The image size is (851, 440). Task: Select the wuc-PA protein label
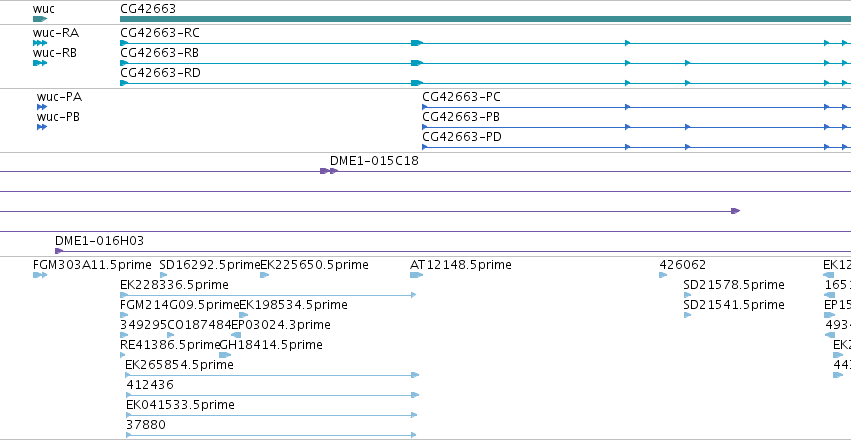[60, 97]
